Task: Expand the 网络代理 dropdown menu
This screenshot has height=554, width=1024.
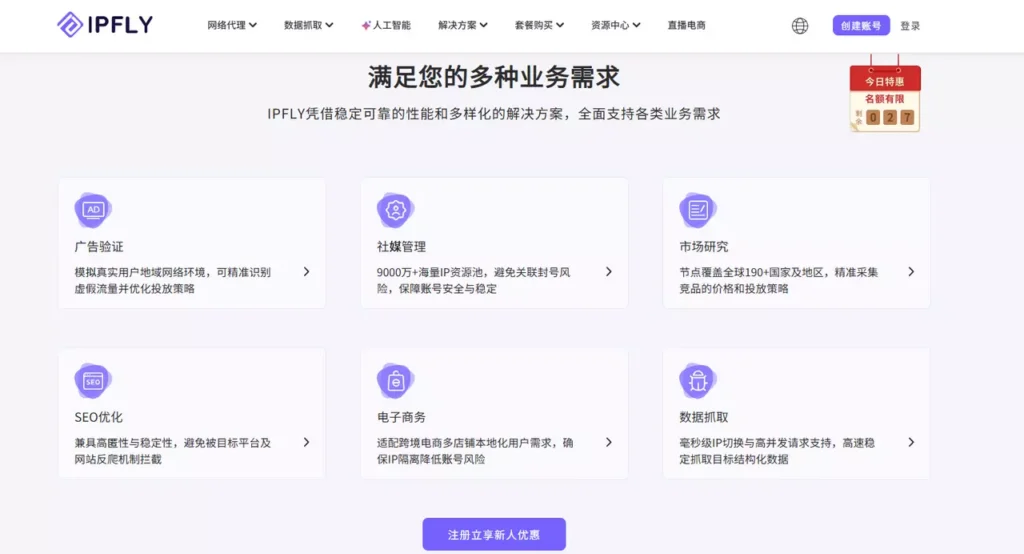Action: coord(232,25)
